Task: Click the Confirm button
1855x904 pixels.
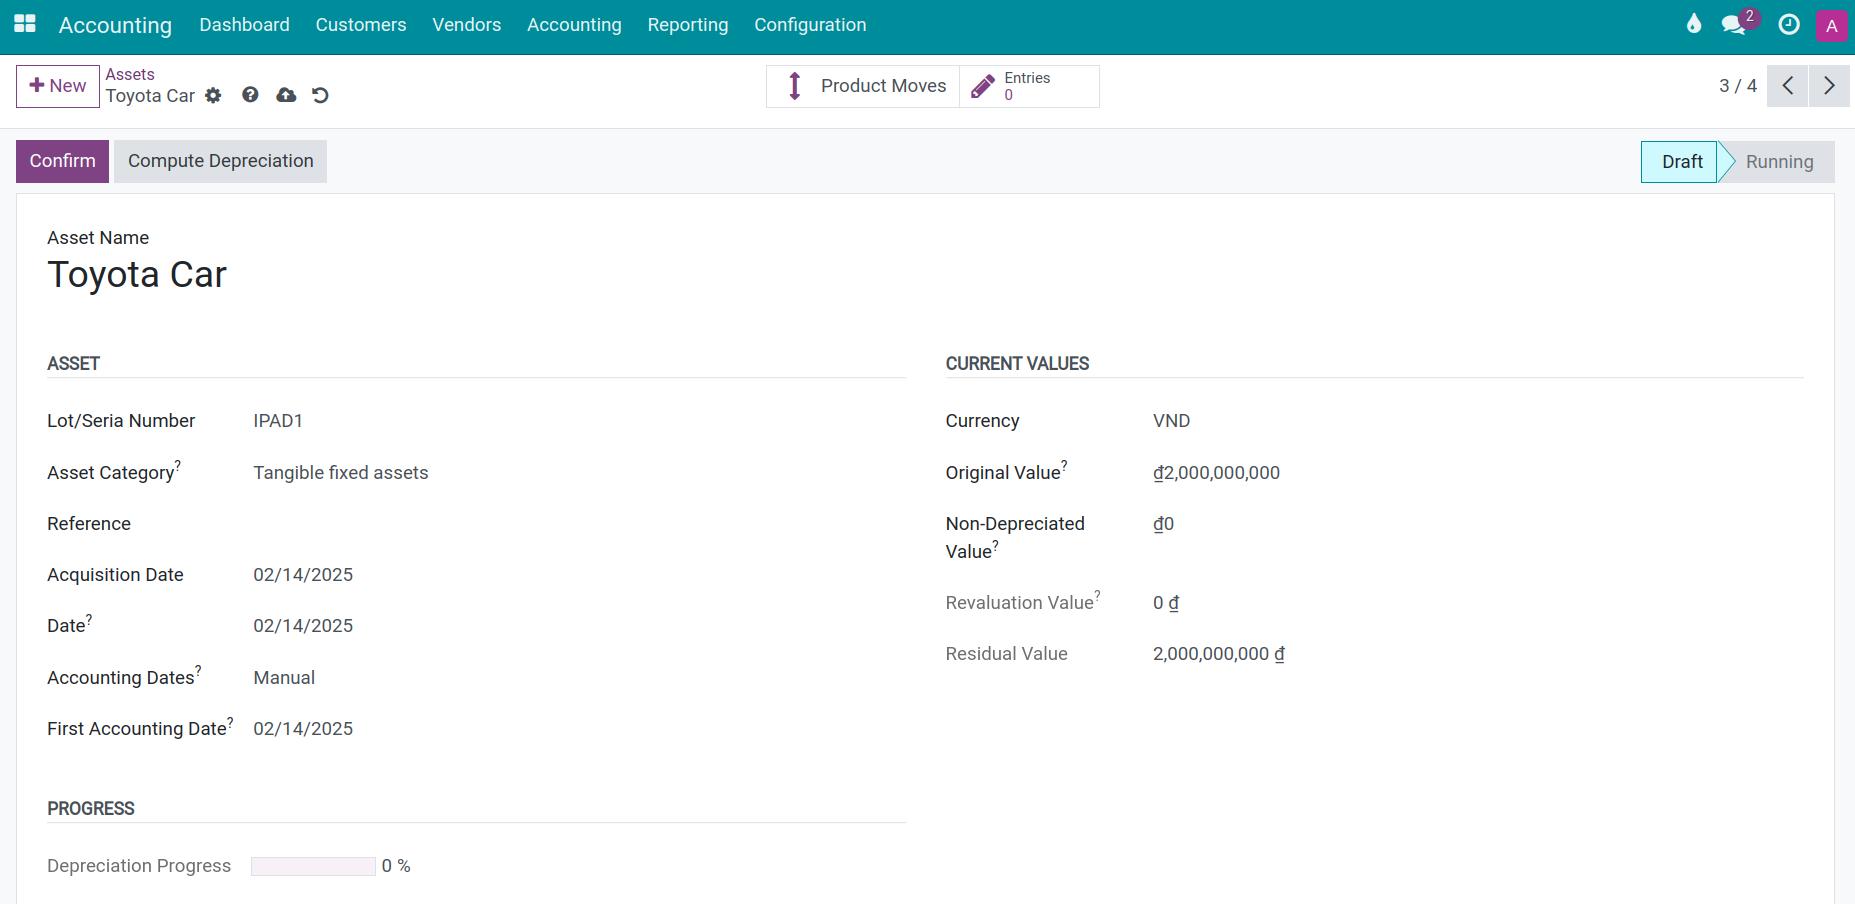Action: click(x=62, y=161)
